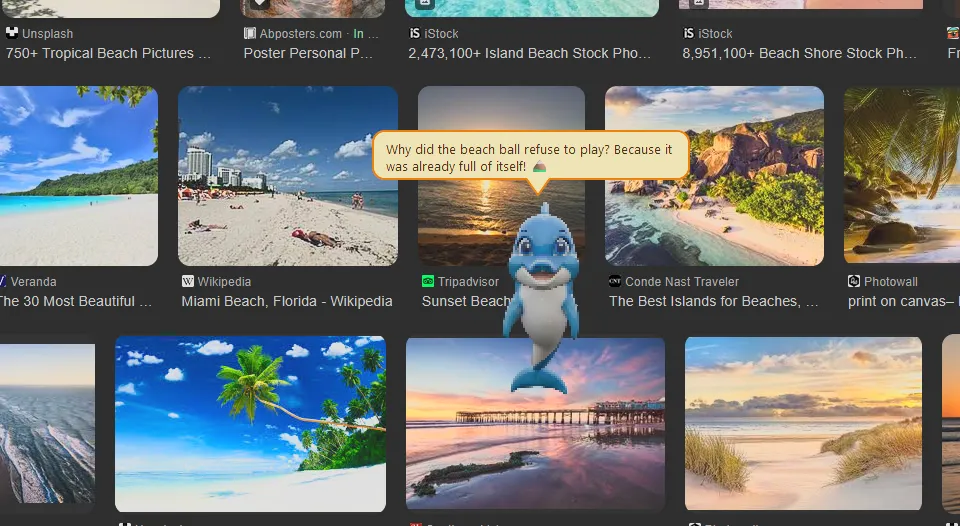The image size is (960, 526).
Task: Open 'The Best Islands for Beaches' title
Action: click(x=713, y=301)
